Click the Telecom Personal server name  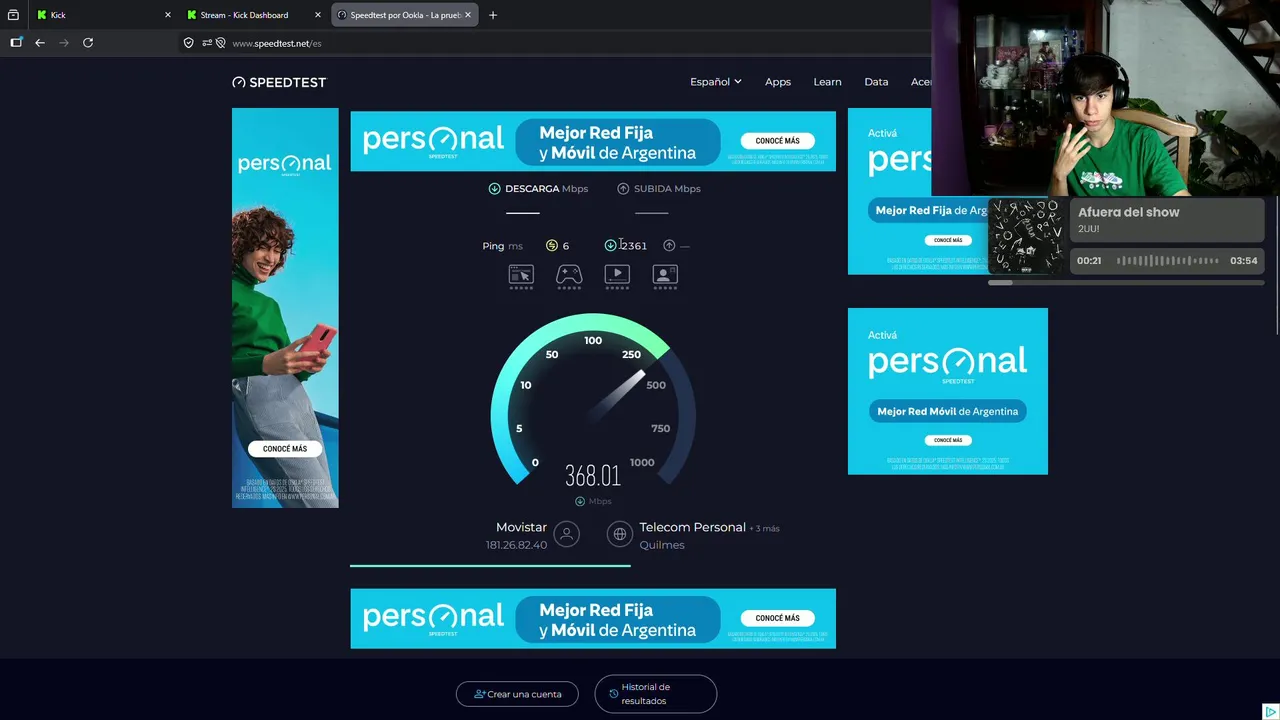coord(692,527)
